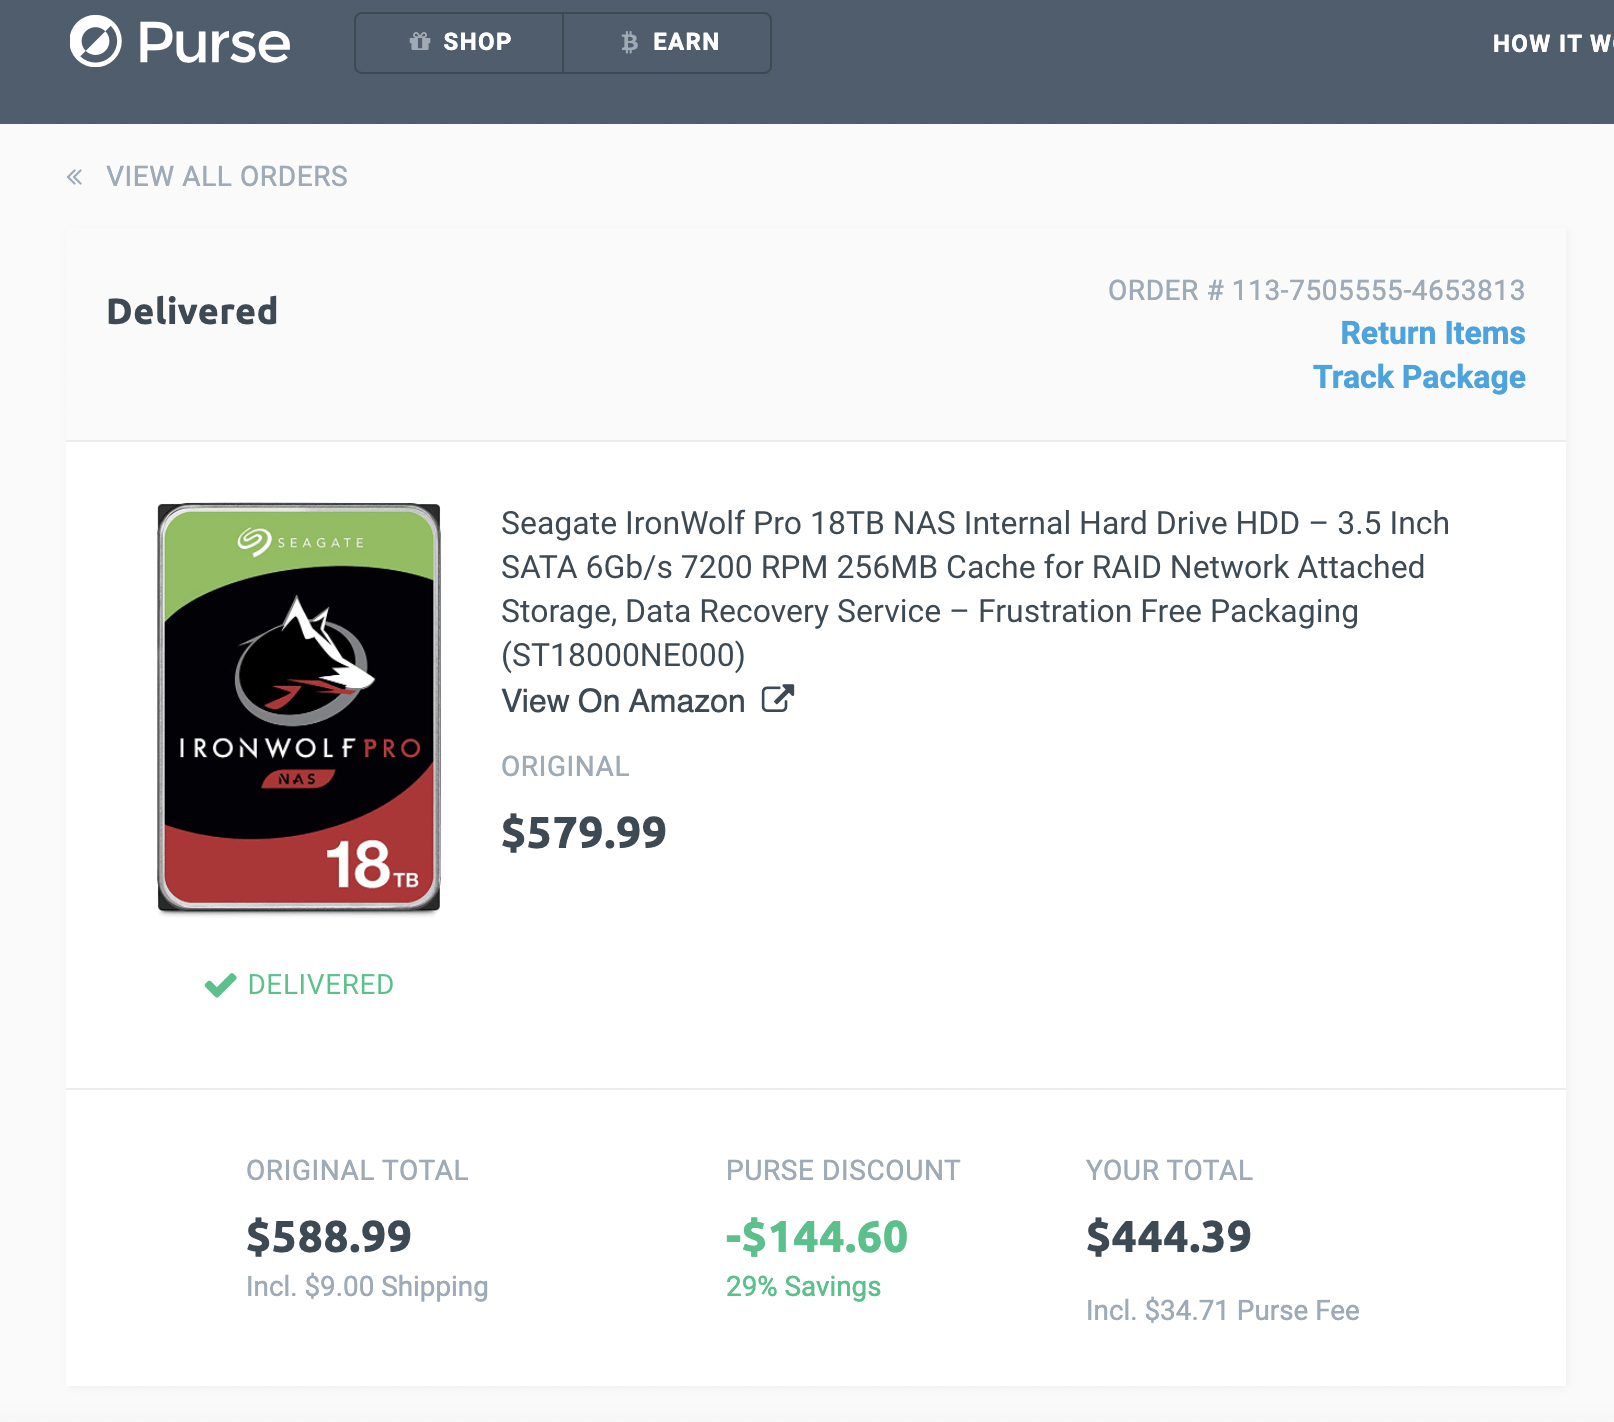Click the gift icon beside SHOP

420,42
